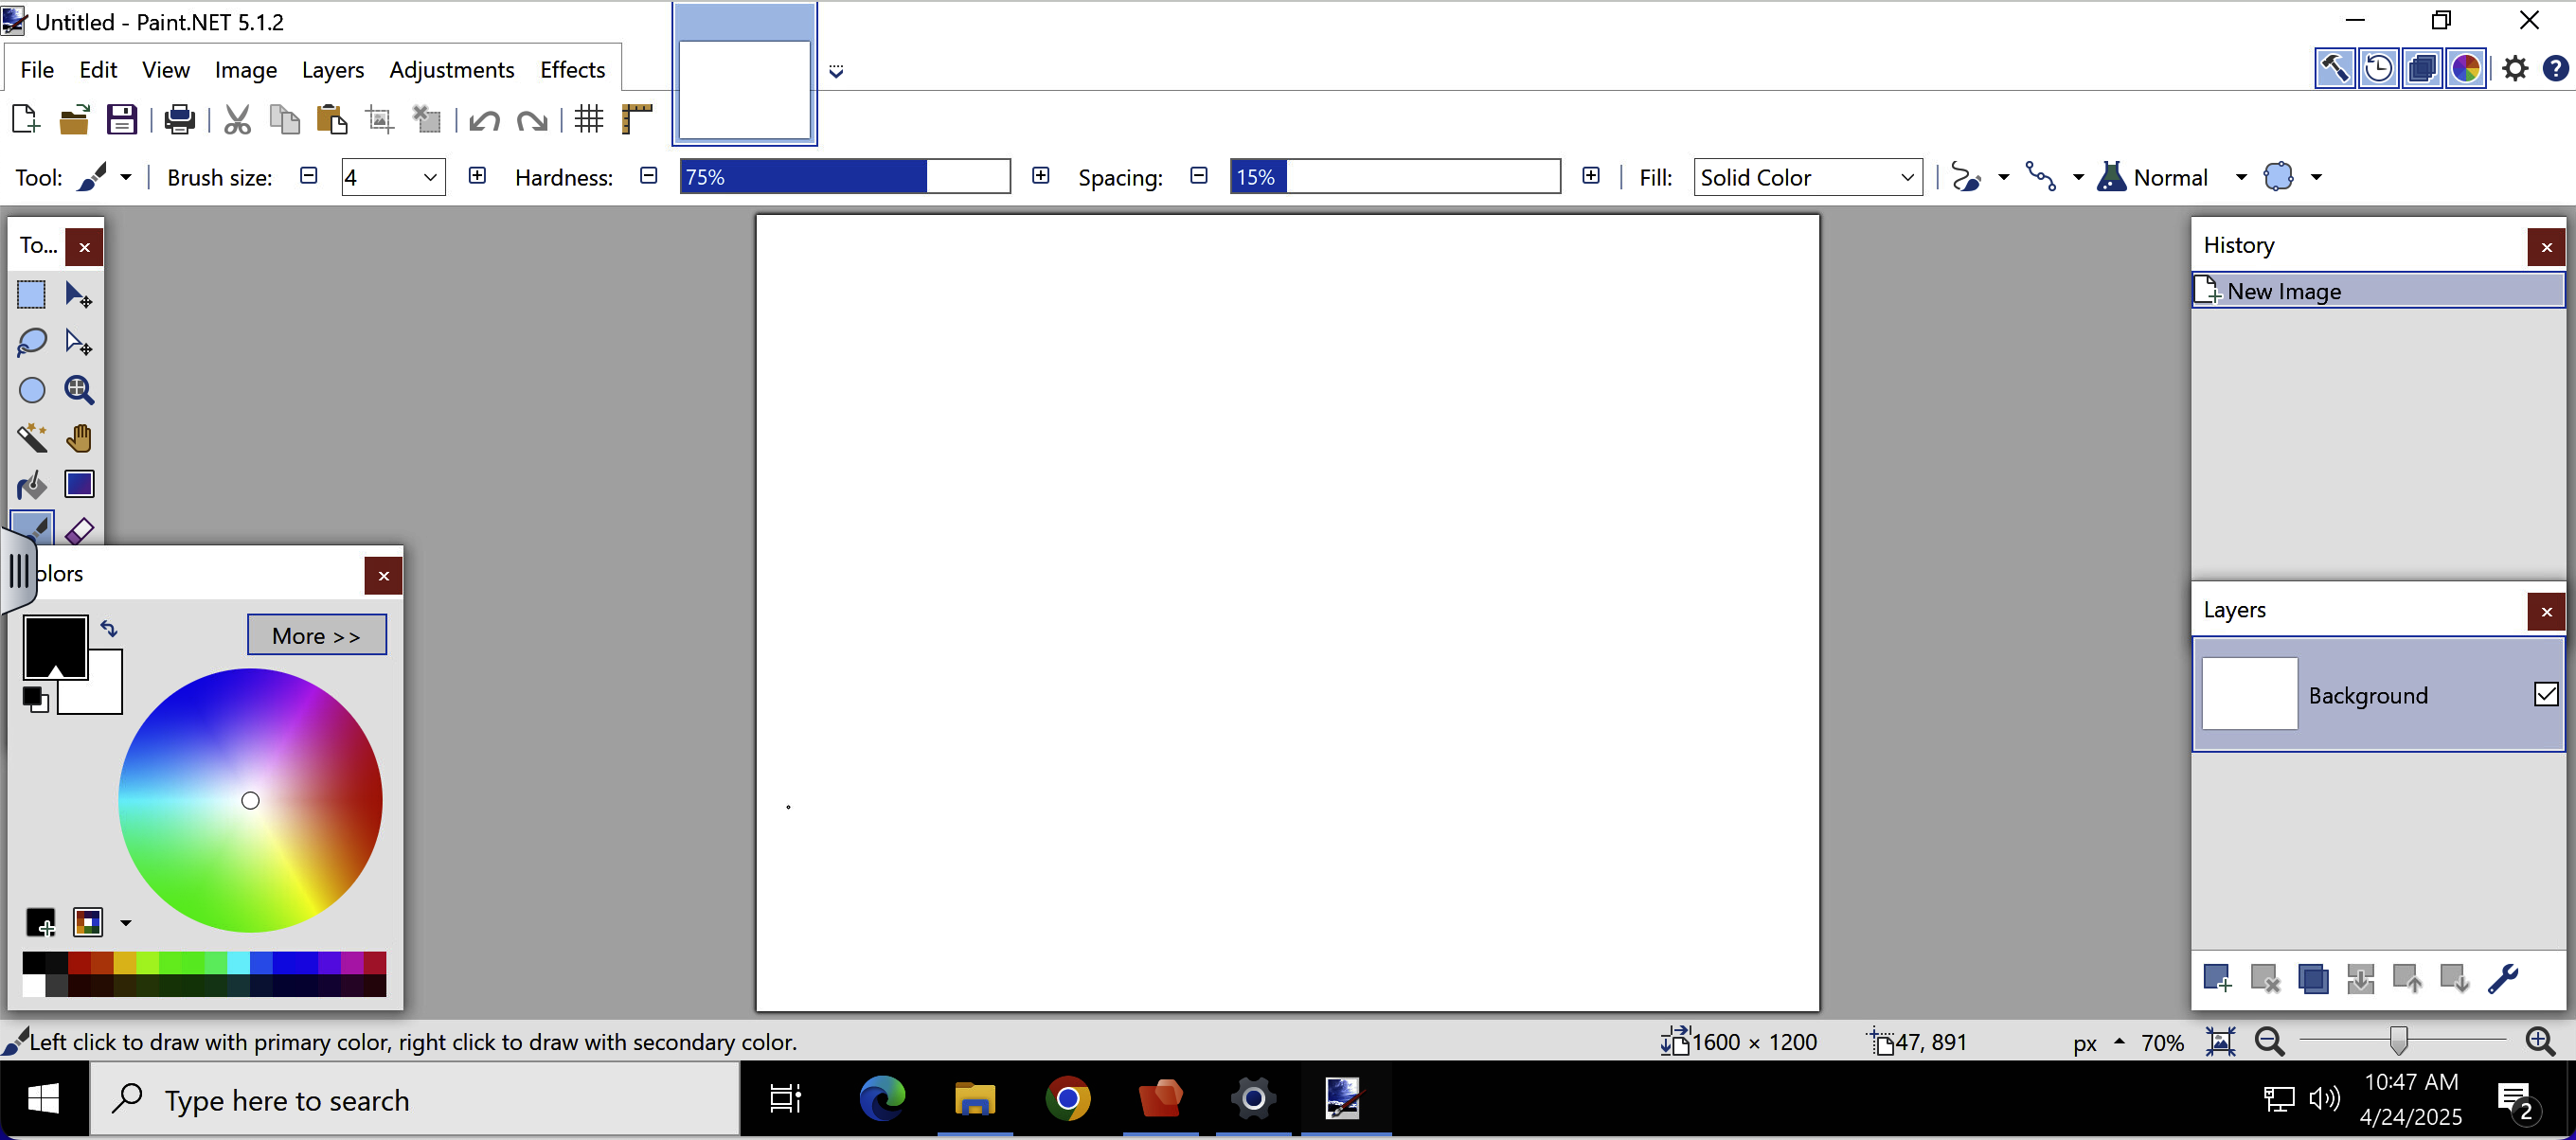Toggle the pixel grid button

(x=589, y=120)
